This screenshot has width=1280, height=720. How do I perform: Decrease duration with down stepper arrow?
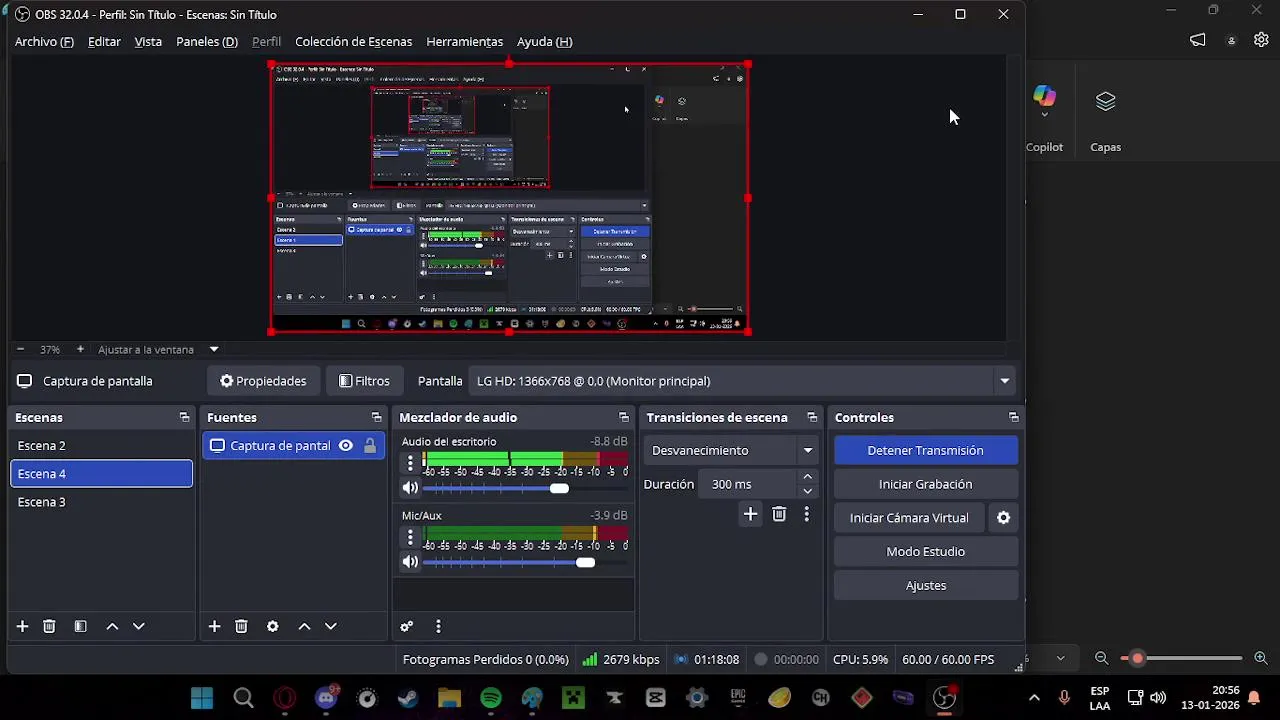808,491
